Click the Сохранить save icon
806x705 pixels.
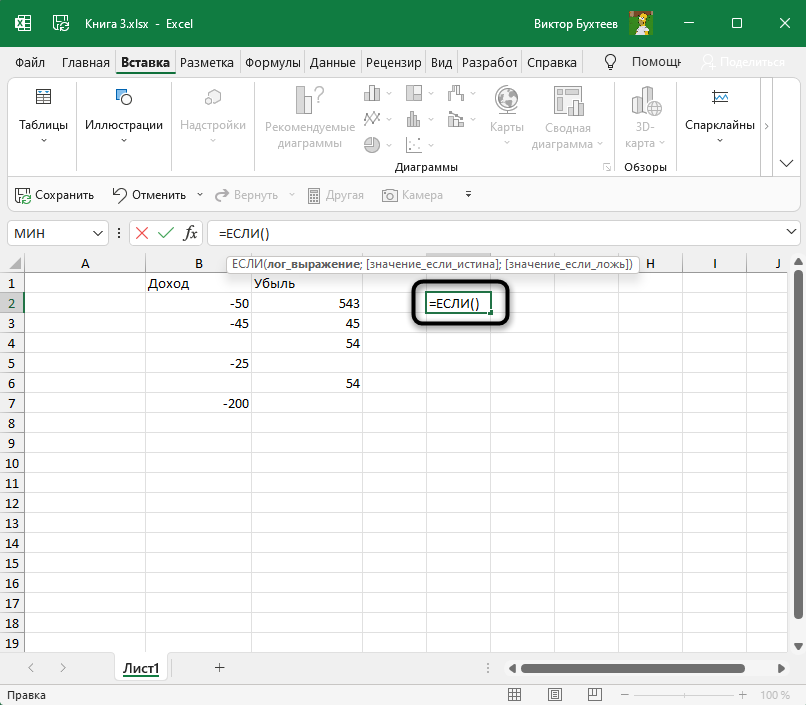23,195
